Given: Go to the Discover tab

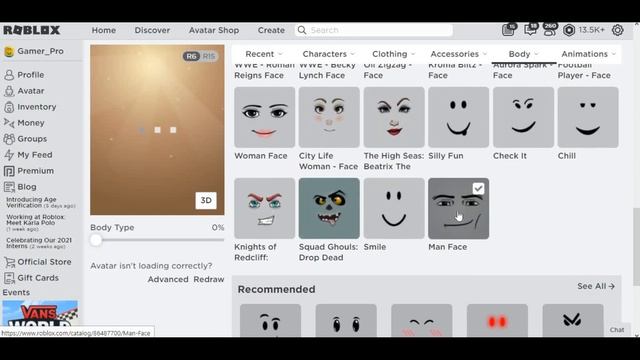Looking at the screenshot, I should pos(152,30).
